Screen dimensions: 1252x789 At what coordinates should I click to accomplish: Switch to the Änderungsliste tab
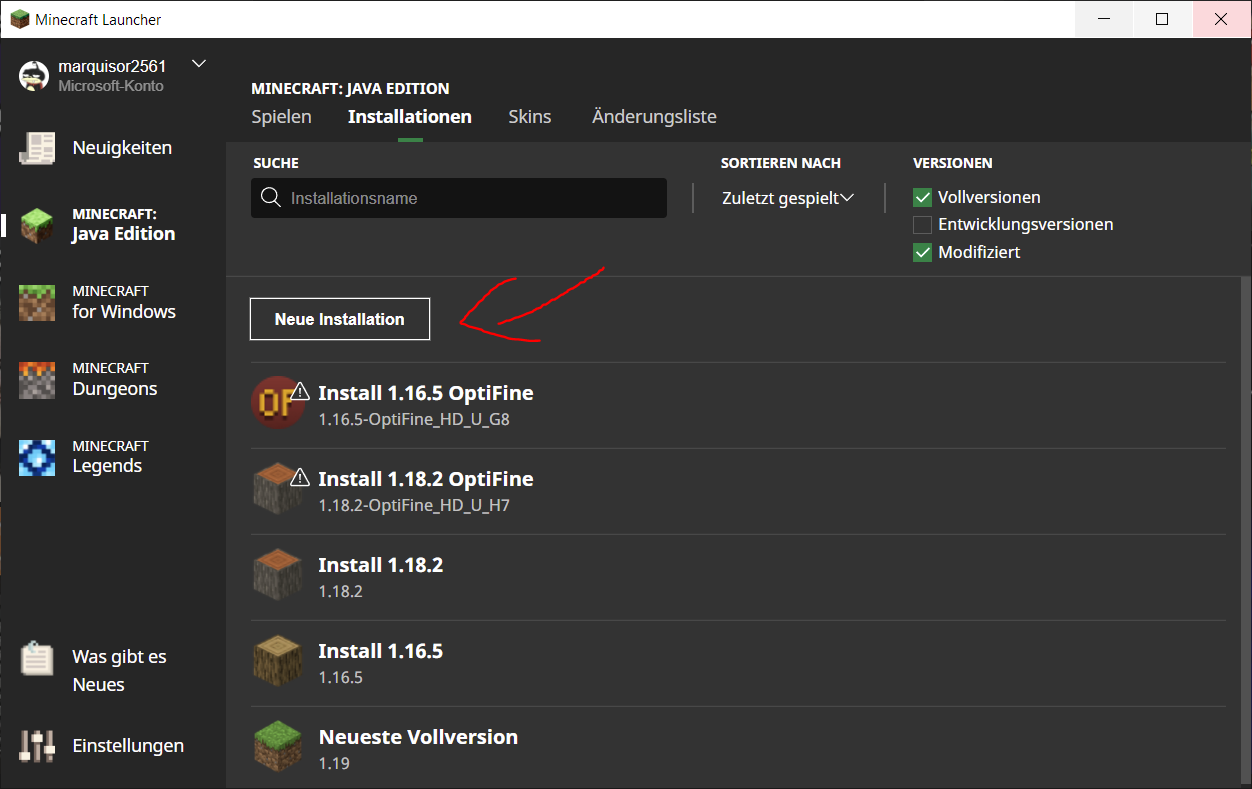pos(654,117)
